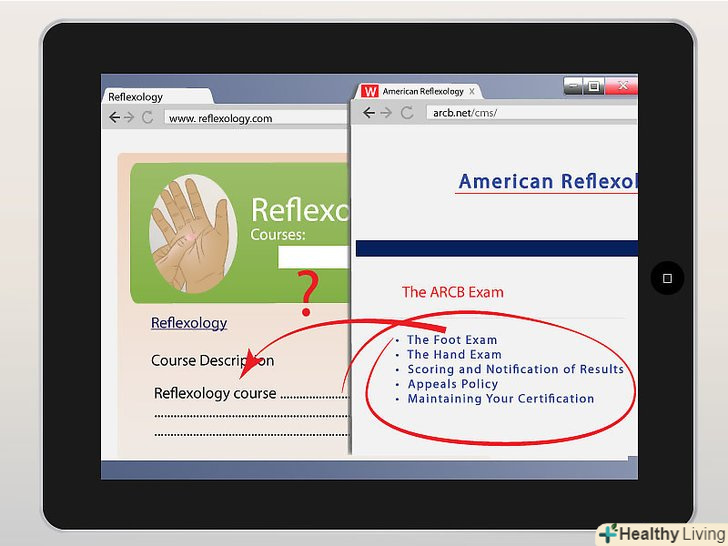728x546 pixels.
Task: Open Maintaining Your Certification link
Action: 501,399
